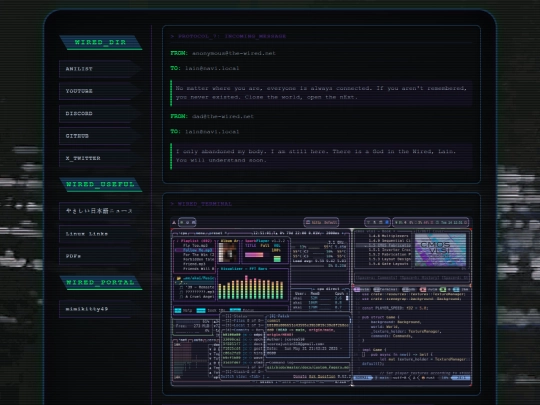Click the WIRED_USEFUL section header

[100, 184]
